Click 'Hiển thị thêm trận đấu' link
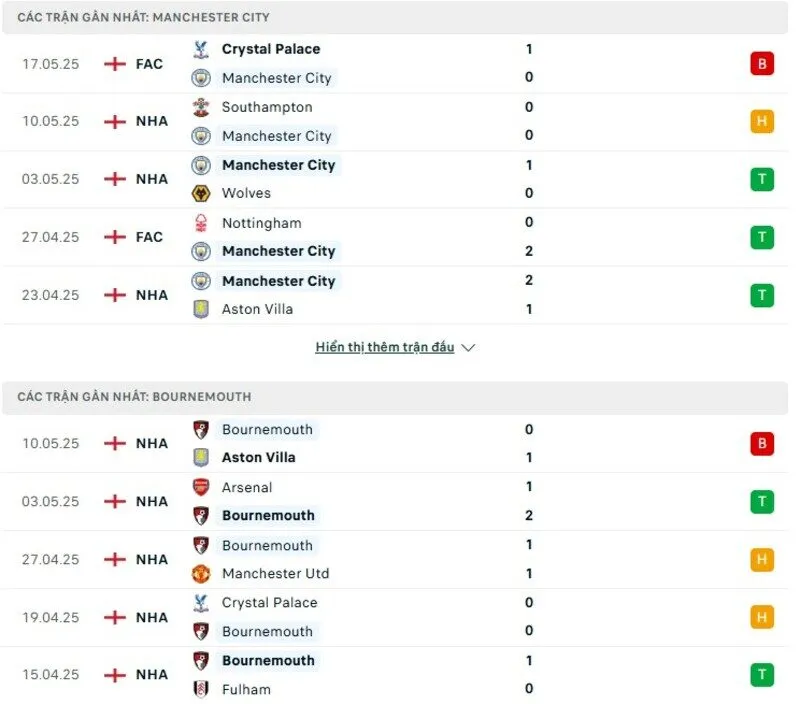The width and height of the screenshot is (800, 704). (x=392, y=347)
